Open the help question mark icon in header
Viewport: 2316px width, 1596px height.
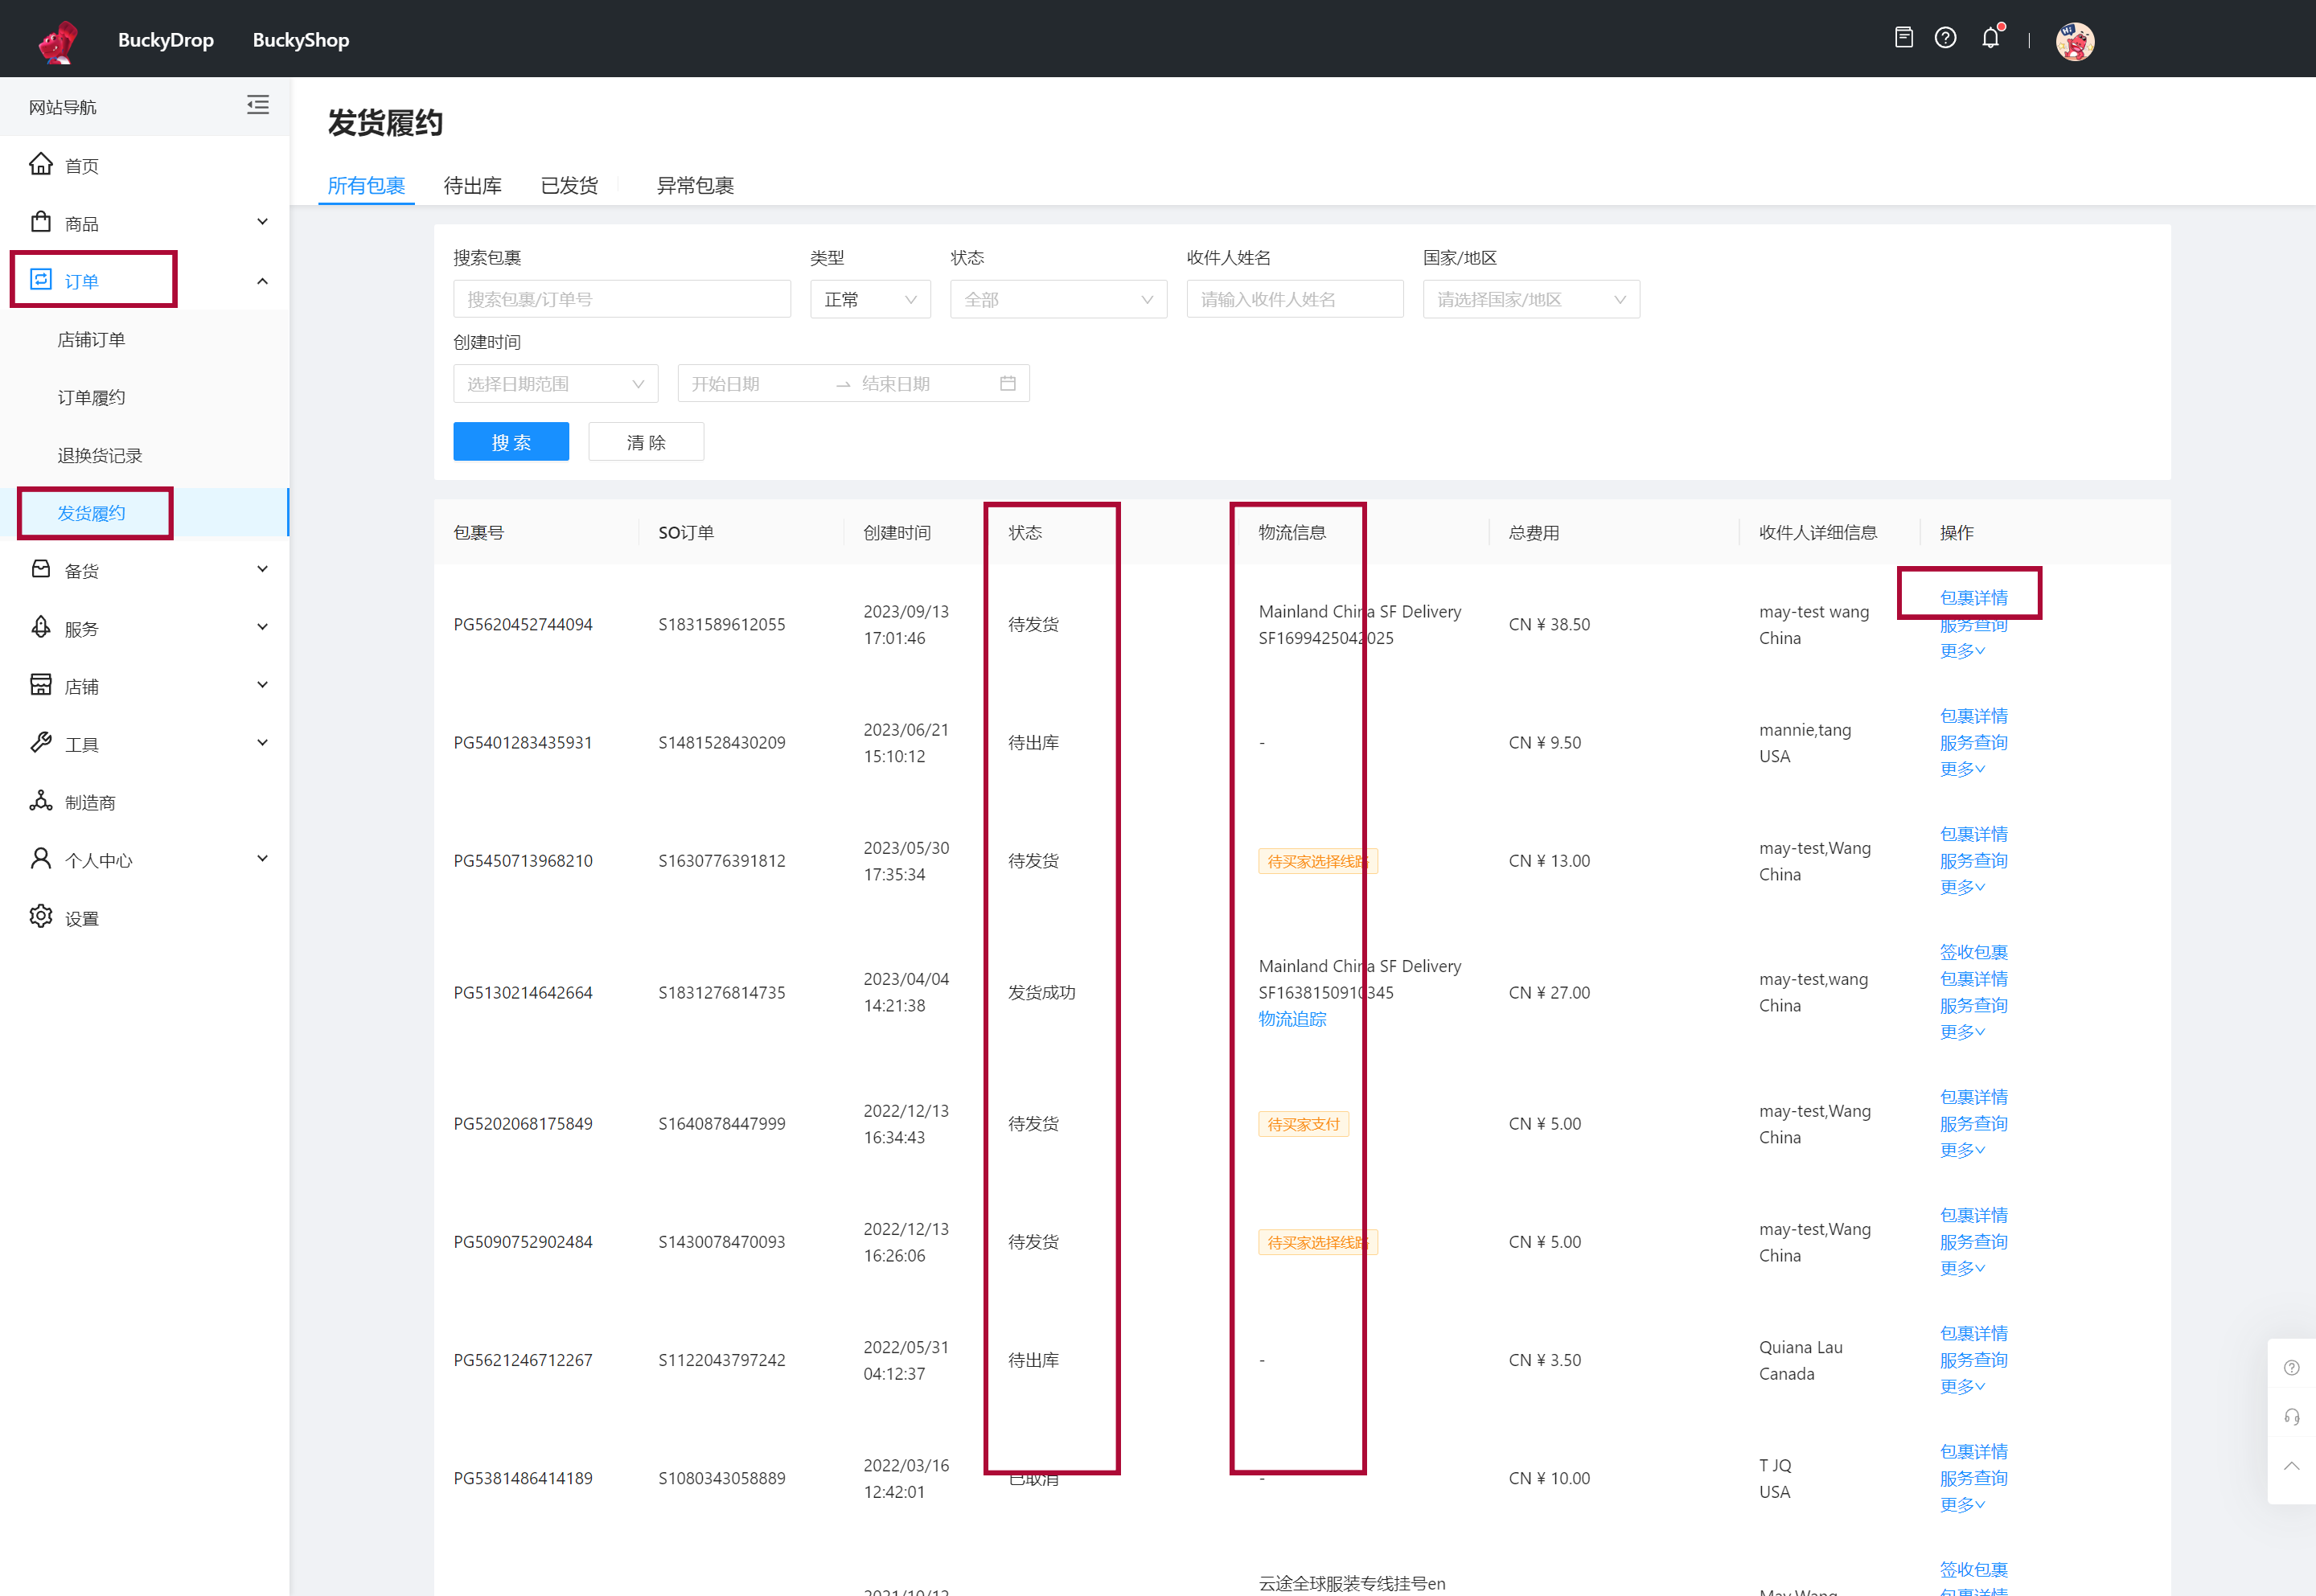tap(1945, 38)
